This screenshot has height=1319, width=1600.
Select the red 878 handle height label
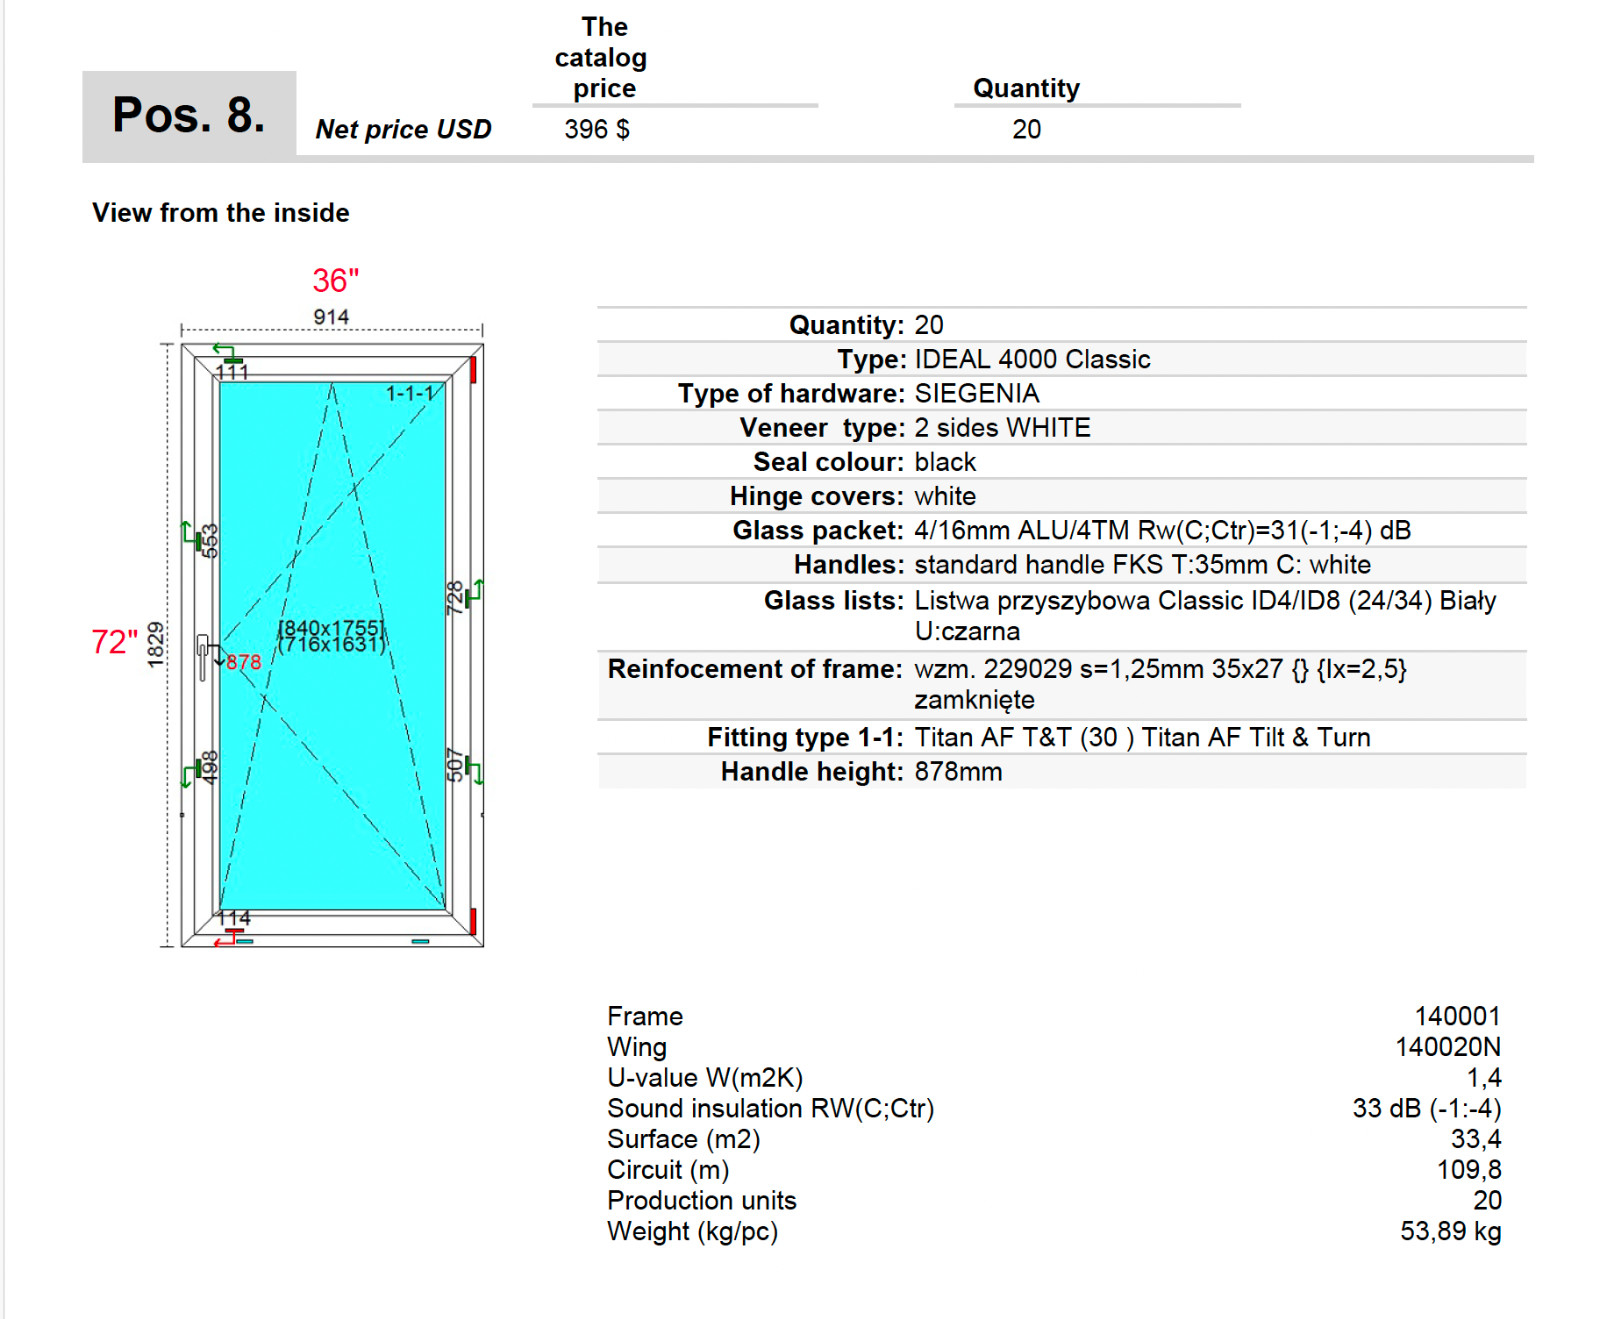243,661
